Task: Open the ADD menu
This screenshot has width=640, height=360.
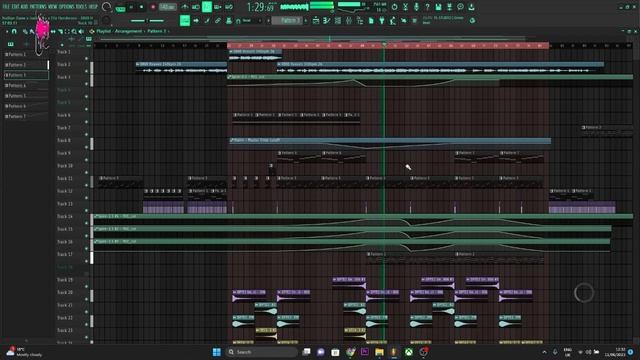Action: pos(24,7)
